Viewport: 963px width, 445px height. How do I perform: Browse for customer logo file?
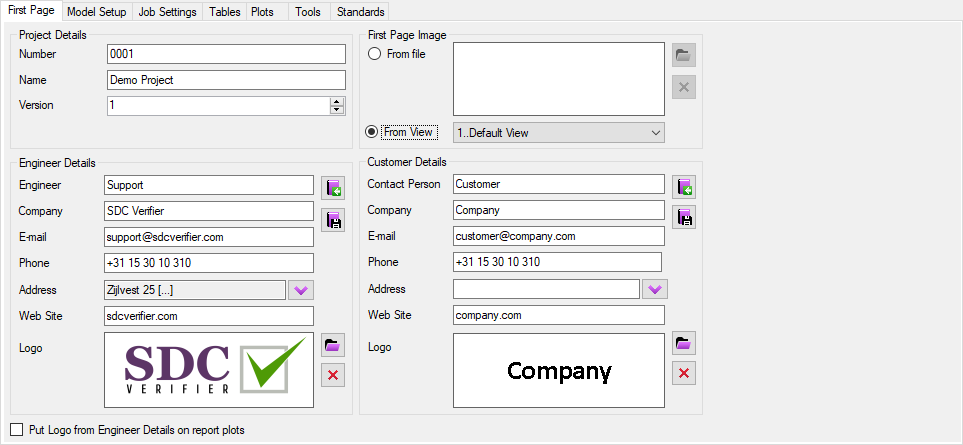pos(684,344)
